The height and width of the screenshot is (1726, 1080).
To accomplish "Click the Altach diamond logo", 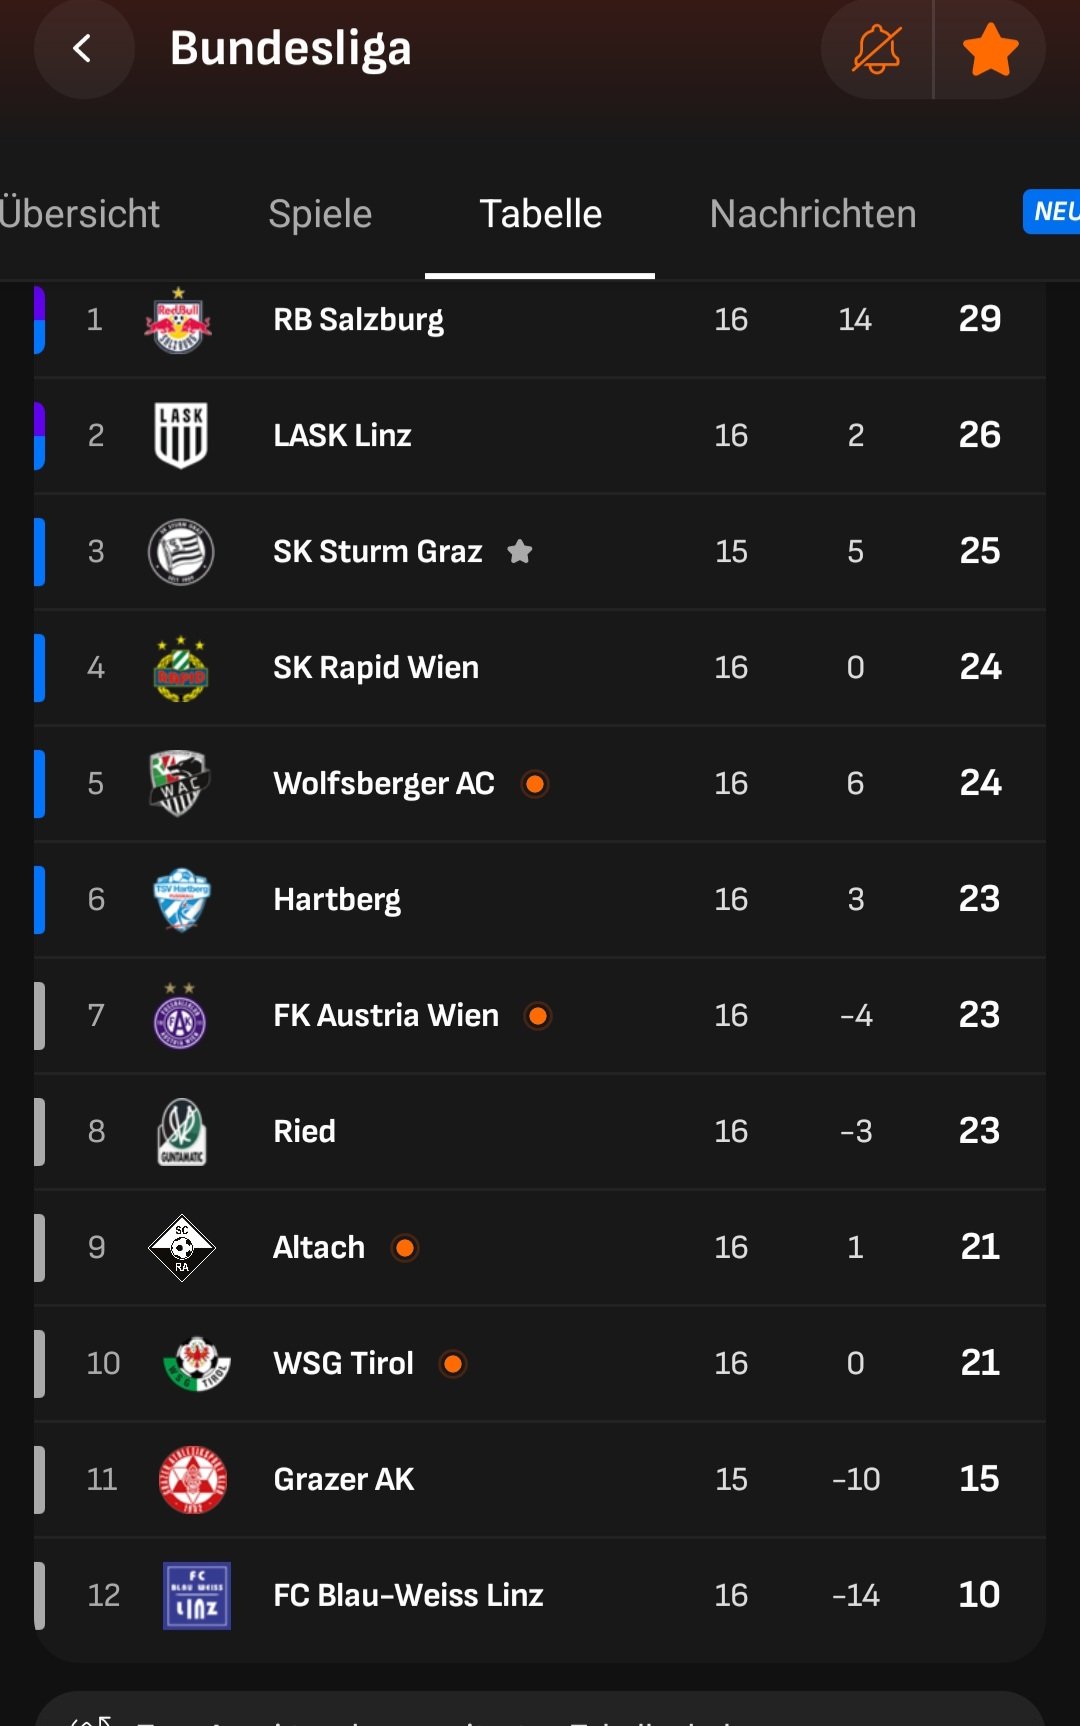I will (181, 1247).
